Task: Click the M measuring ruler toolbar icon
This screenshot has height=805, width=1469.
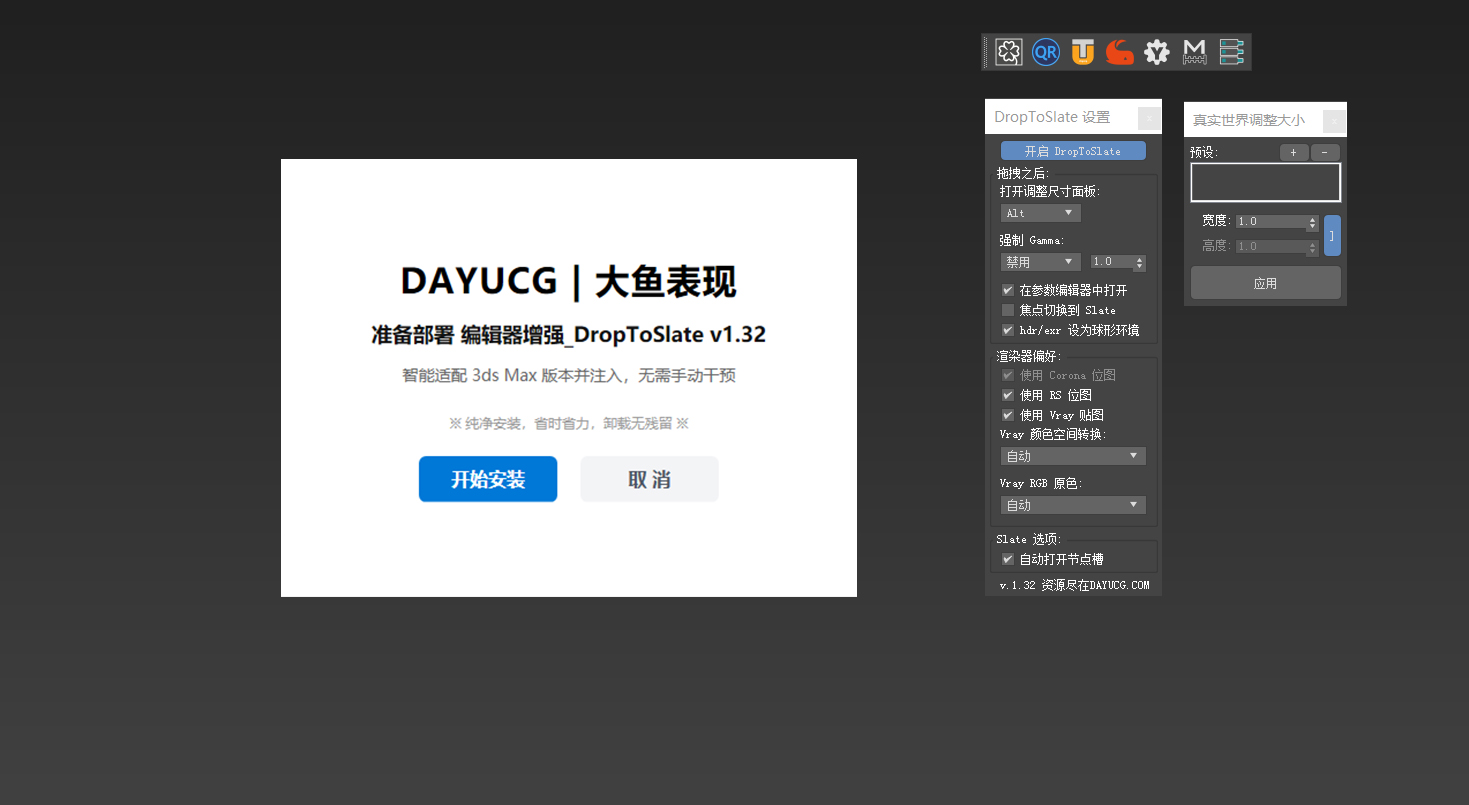Action: coord(1194,52)
